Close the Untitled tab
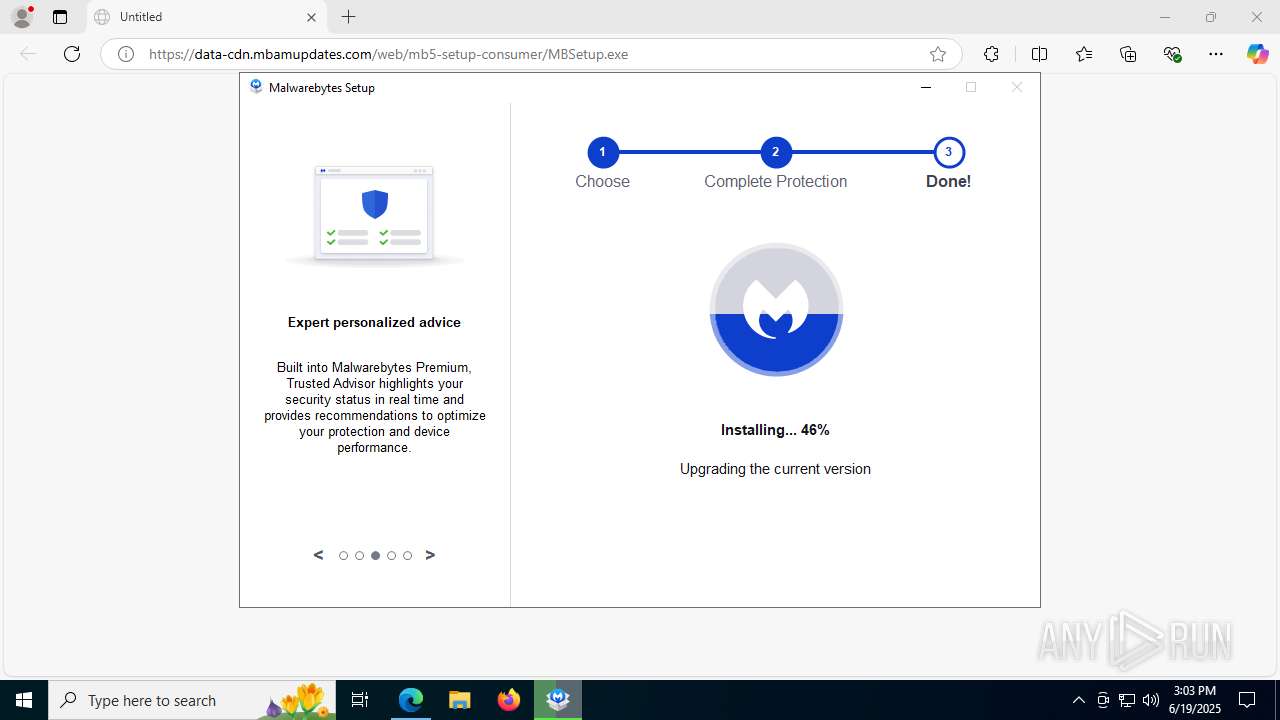The width and height of the screenshot is (1280, 720). click(311, 17)
